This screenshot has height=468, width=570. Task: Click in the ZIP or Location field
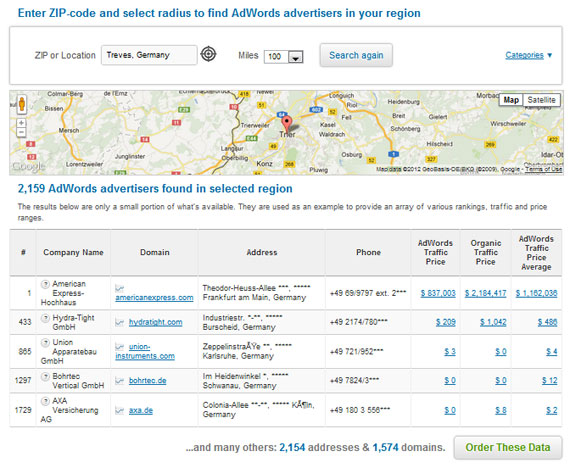(149, 55)
